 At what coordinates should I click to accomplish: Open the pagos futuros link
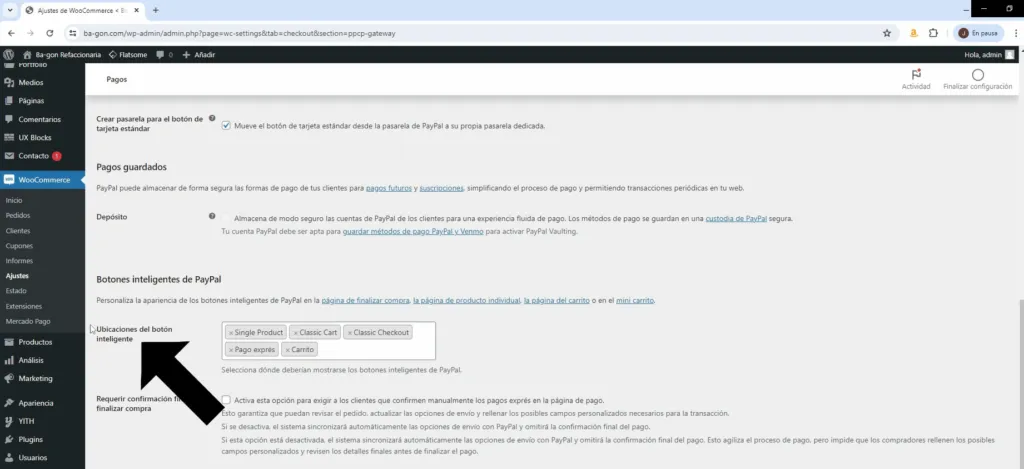pos(389,188)
